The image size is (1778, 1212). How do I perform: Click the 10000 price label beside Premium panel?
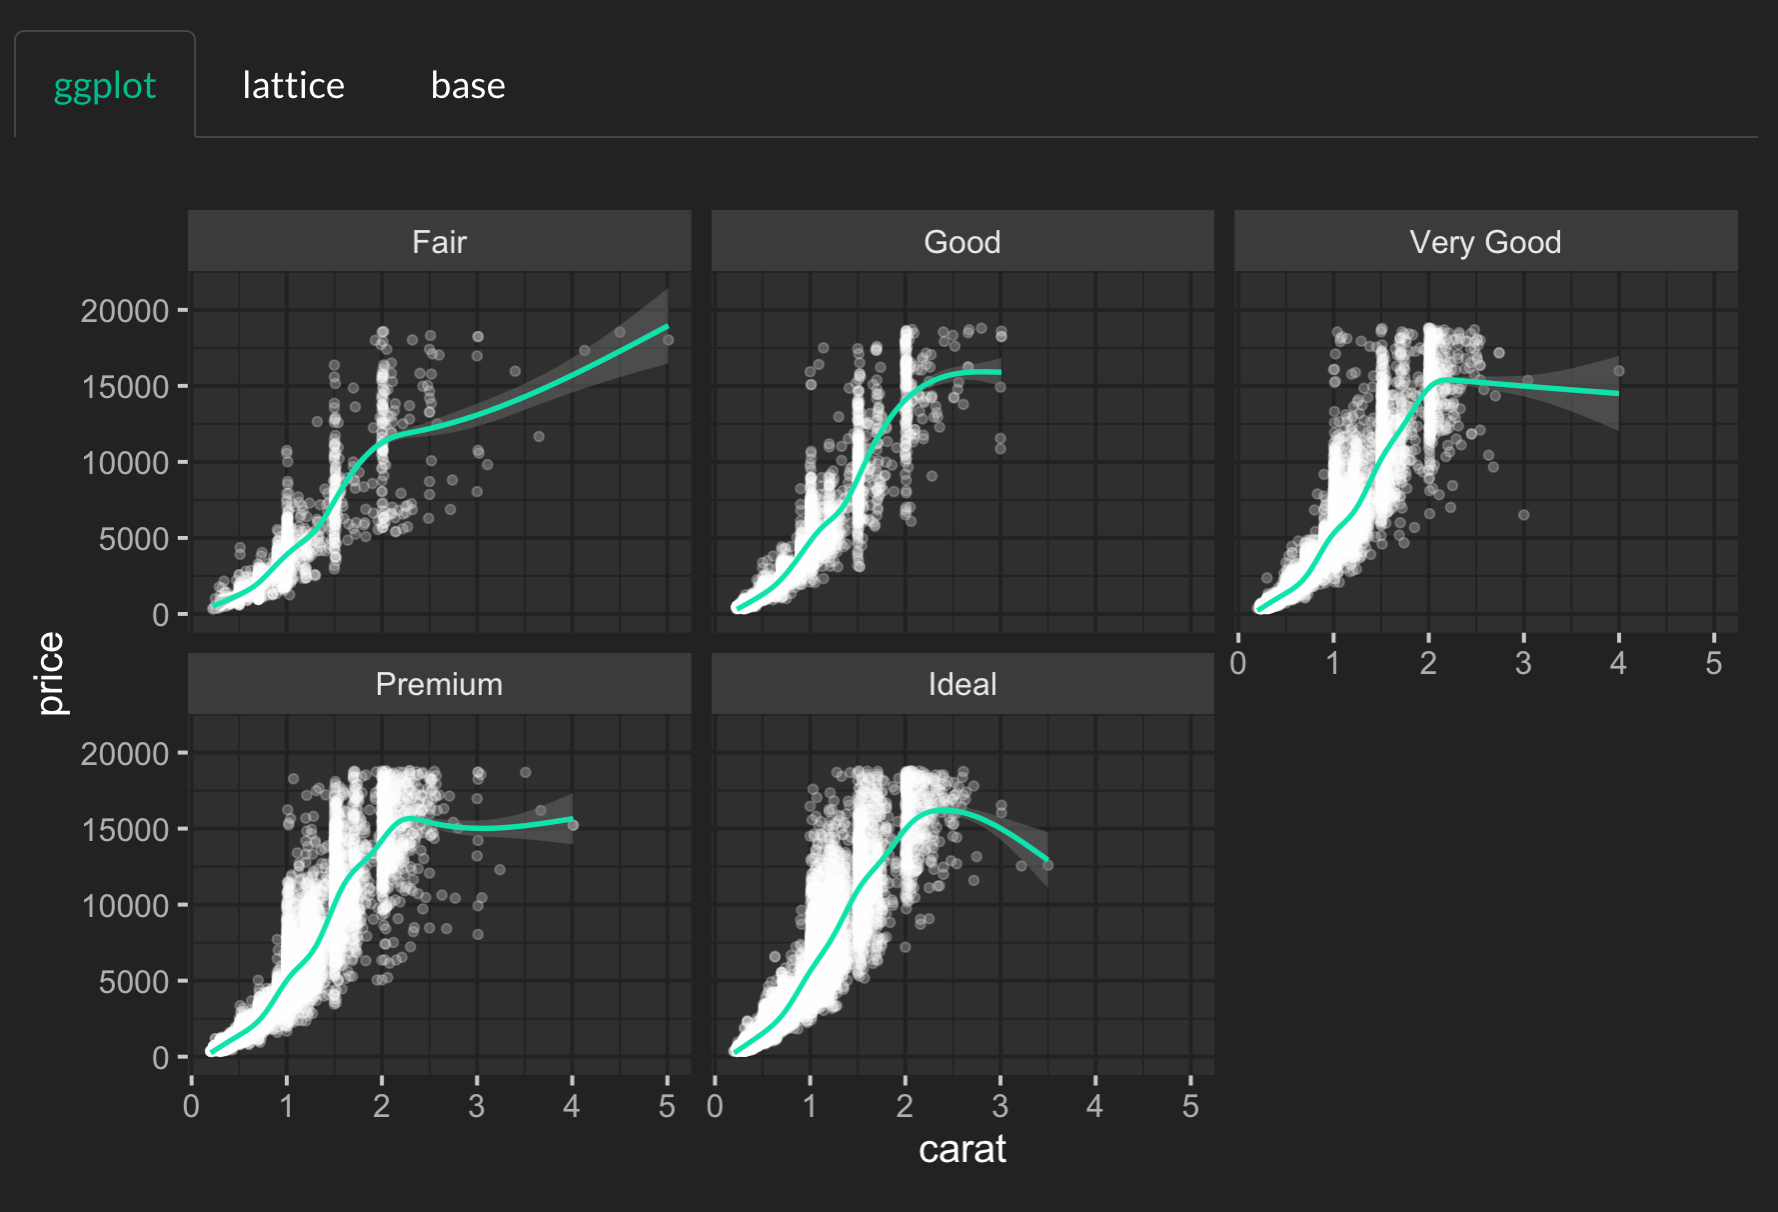(x=125, y=906)
